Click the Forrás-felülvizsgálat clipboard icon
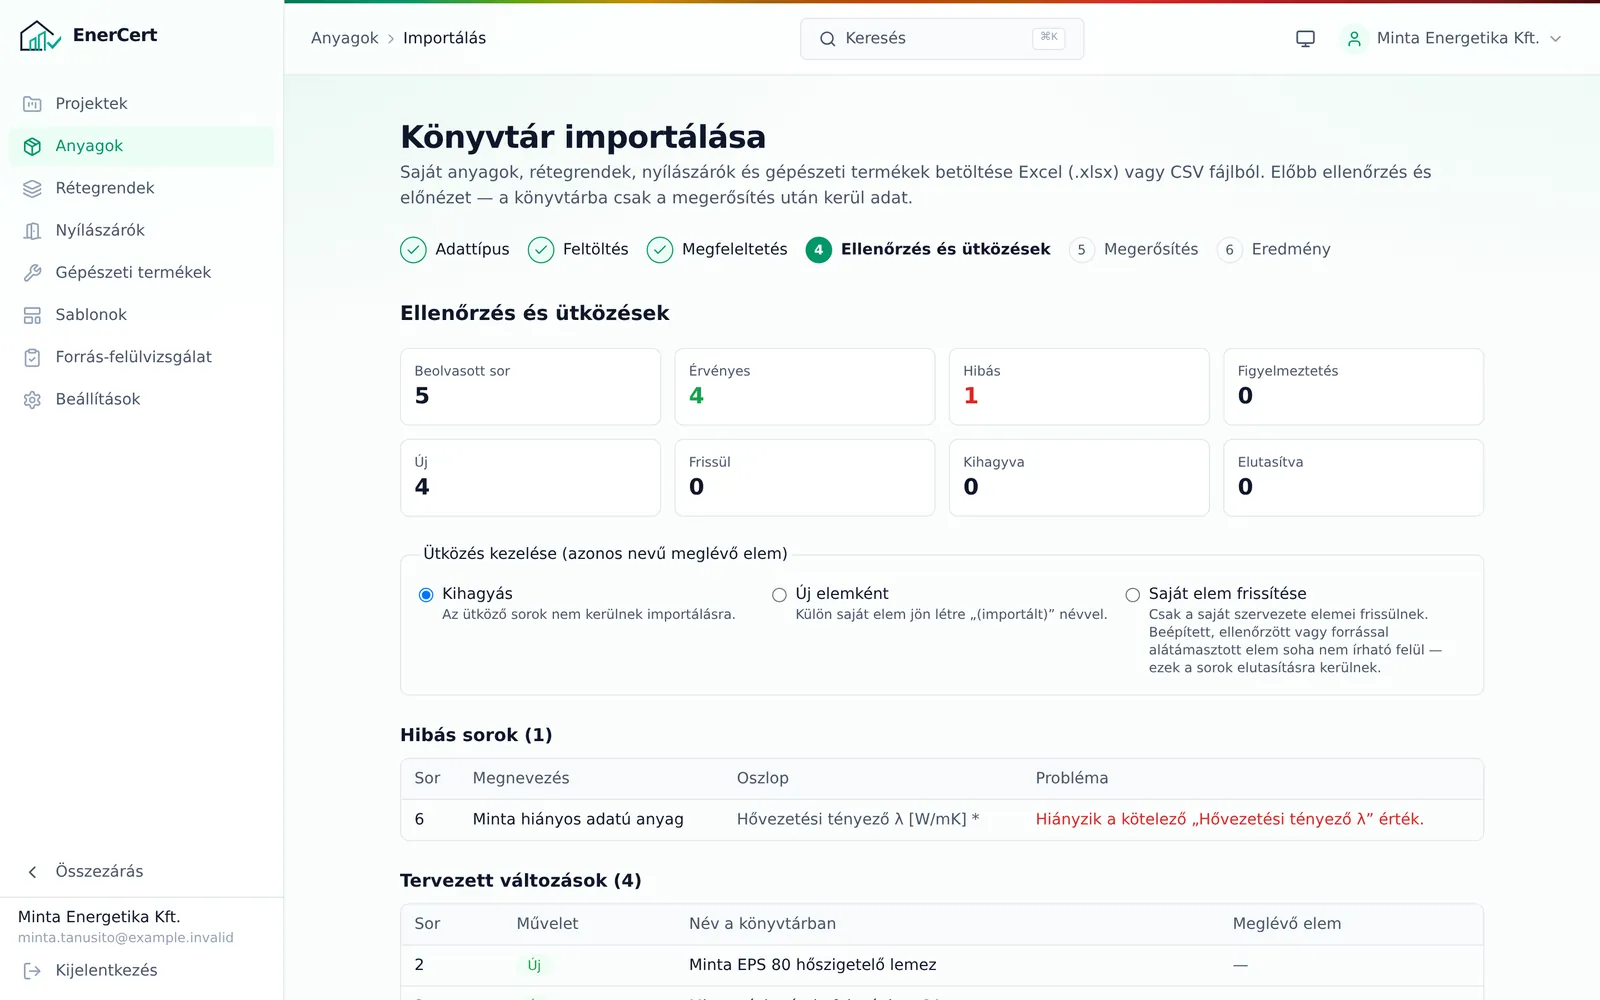This screenshot has width=1600, height=1000. pyautogui.click(x=32, y=357)
